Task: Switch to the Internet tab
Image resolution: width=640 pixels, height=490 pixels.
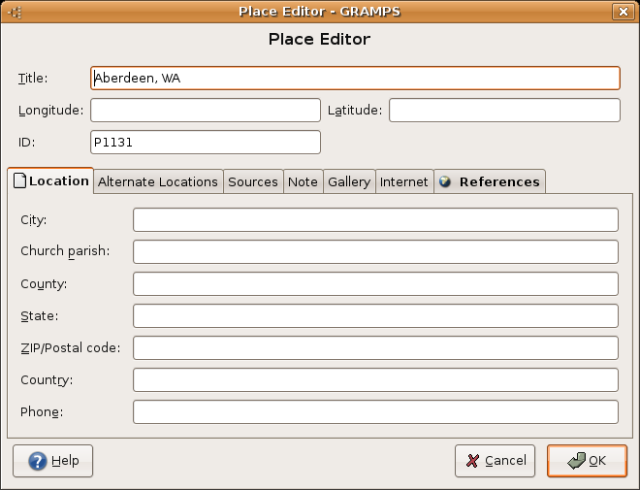Action: pyautogui.click(x=404, y=182)
